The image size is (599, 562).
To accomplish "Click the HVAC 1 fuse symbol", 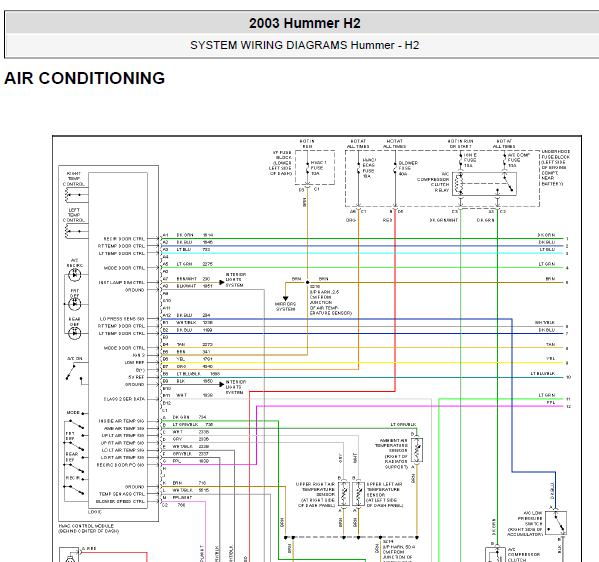I will point(308,168).
